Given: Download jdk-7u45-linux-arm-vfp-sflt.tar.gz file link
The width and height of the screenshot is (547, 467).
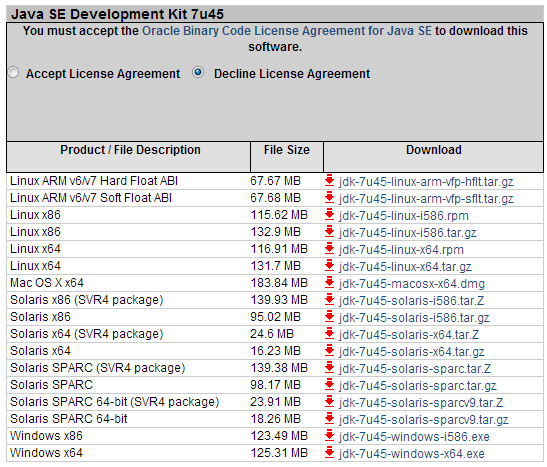Looking at the screenshot, I should point(426,199).
